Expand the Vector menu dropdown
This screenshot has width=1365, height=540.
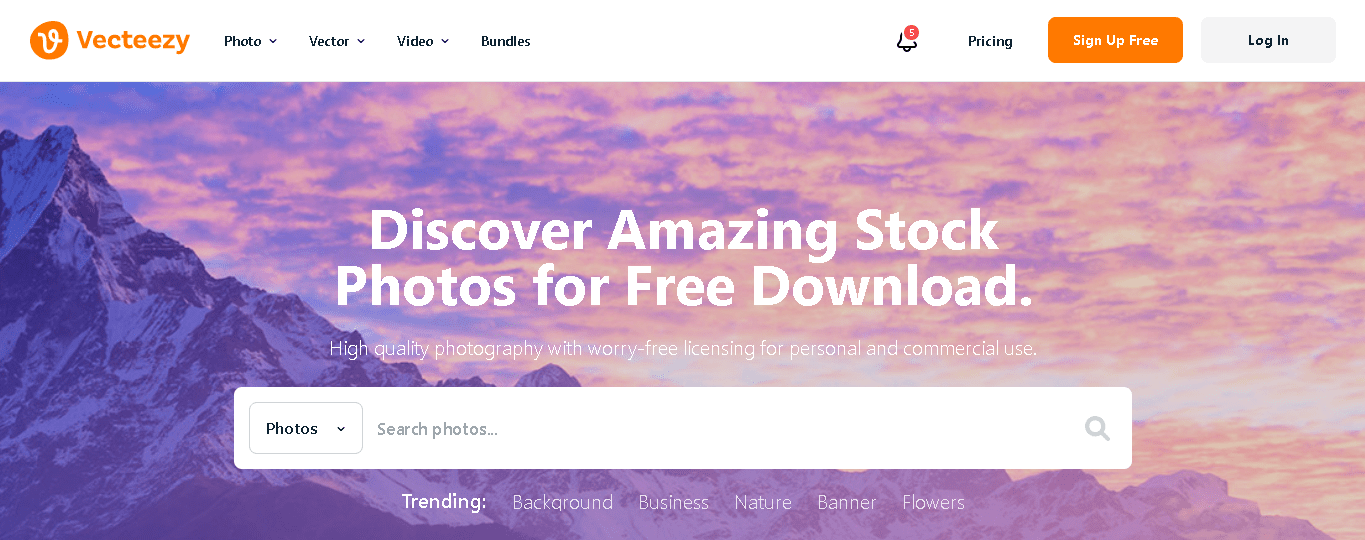(x=337, y=41)
